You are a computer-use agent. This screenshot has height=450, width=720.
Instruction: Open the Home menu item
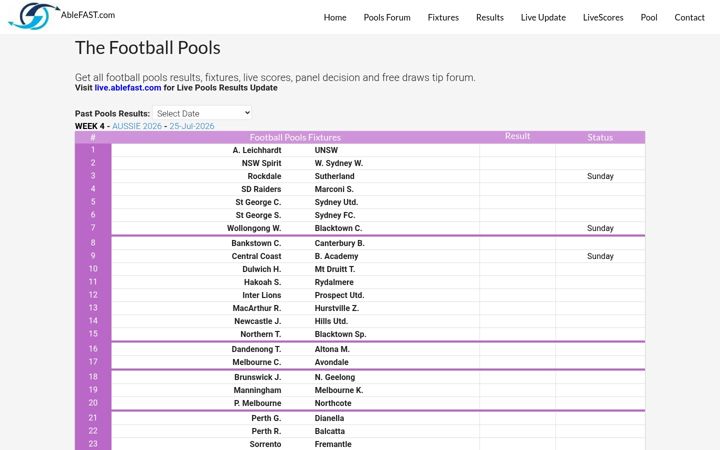click(335, 17)
